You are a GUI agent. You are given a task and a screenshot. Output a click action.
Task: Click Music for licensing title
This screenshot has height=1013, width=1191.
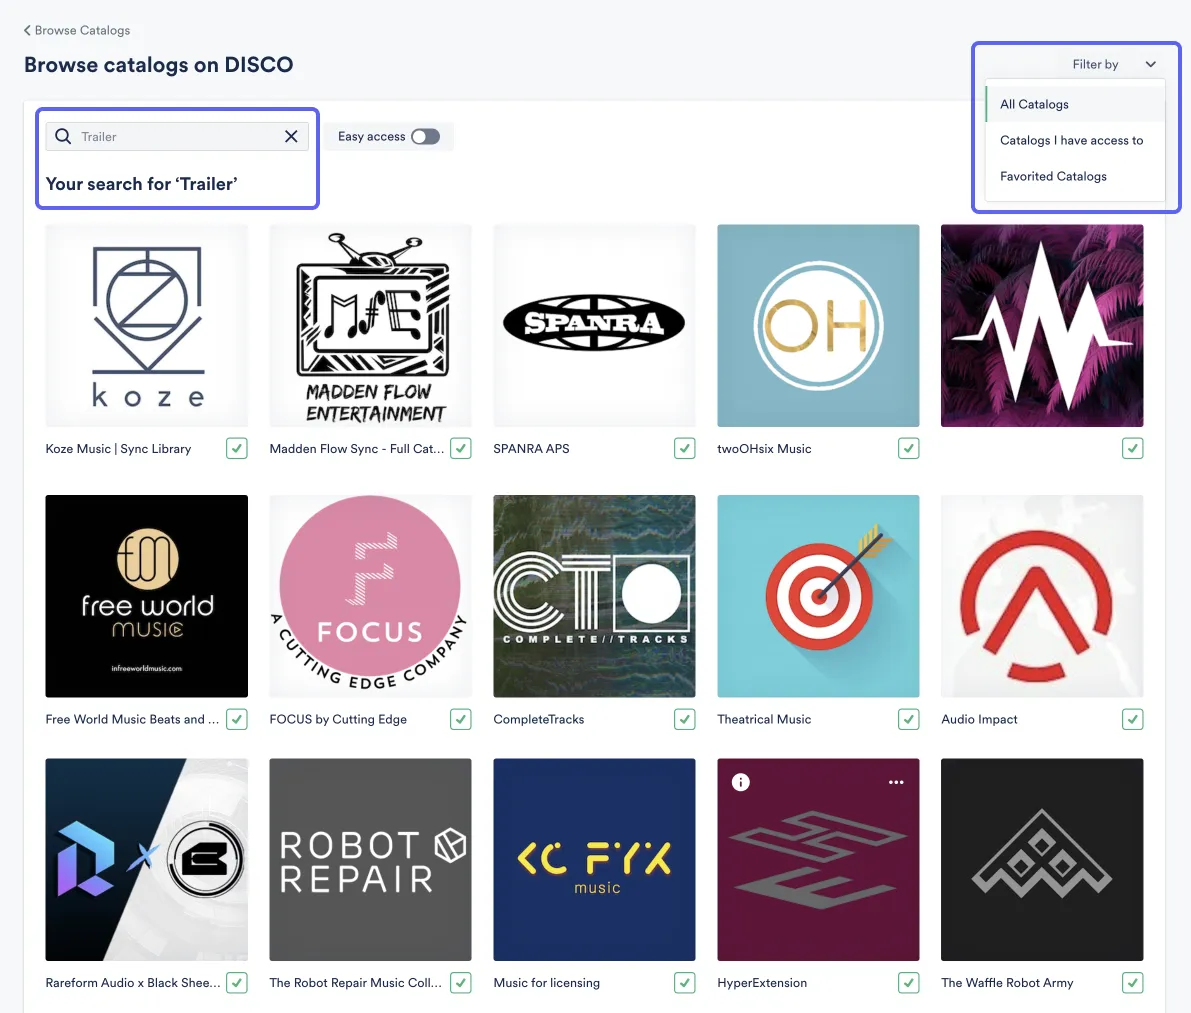click(547, 983)
